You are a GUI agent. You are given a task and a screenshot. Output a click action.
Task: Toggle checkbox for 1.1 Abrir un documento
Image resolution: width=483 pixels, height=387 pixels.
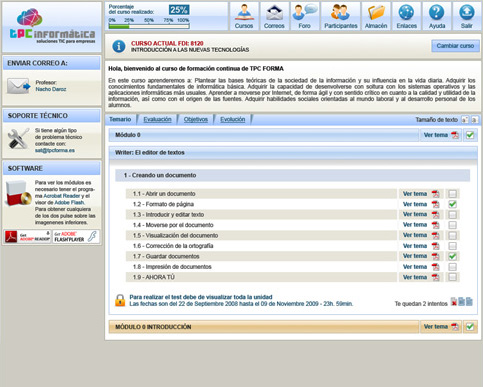click(452, 194)
